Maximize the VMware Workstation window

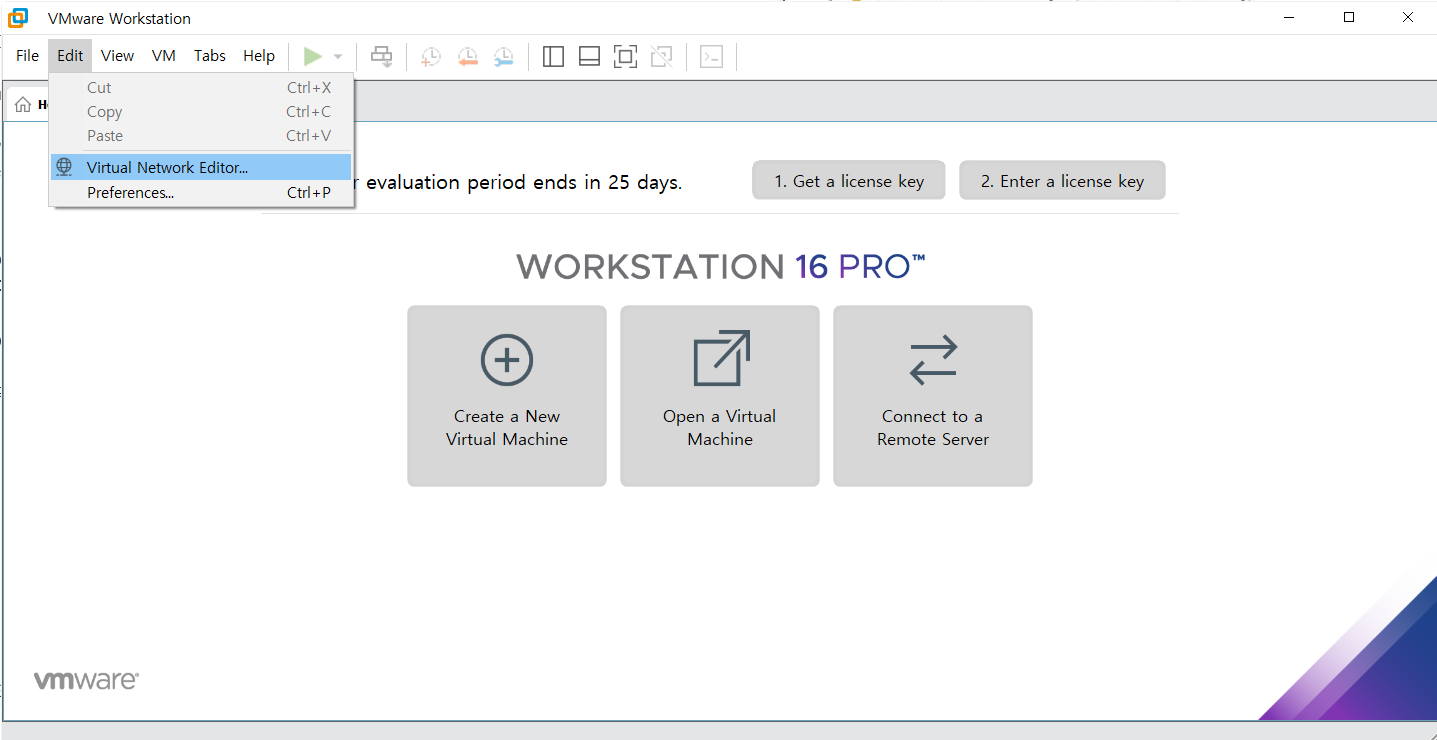point(1349,17)
